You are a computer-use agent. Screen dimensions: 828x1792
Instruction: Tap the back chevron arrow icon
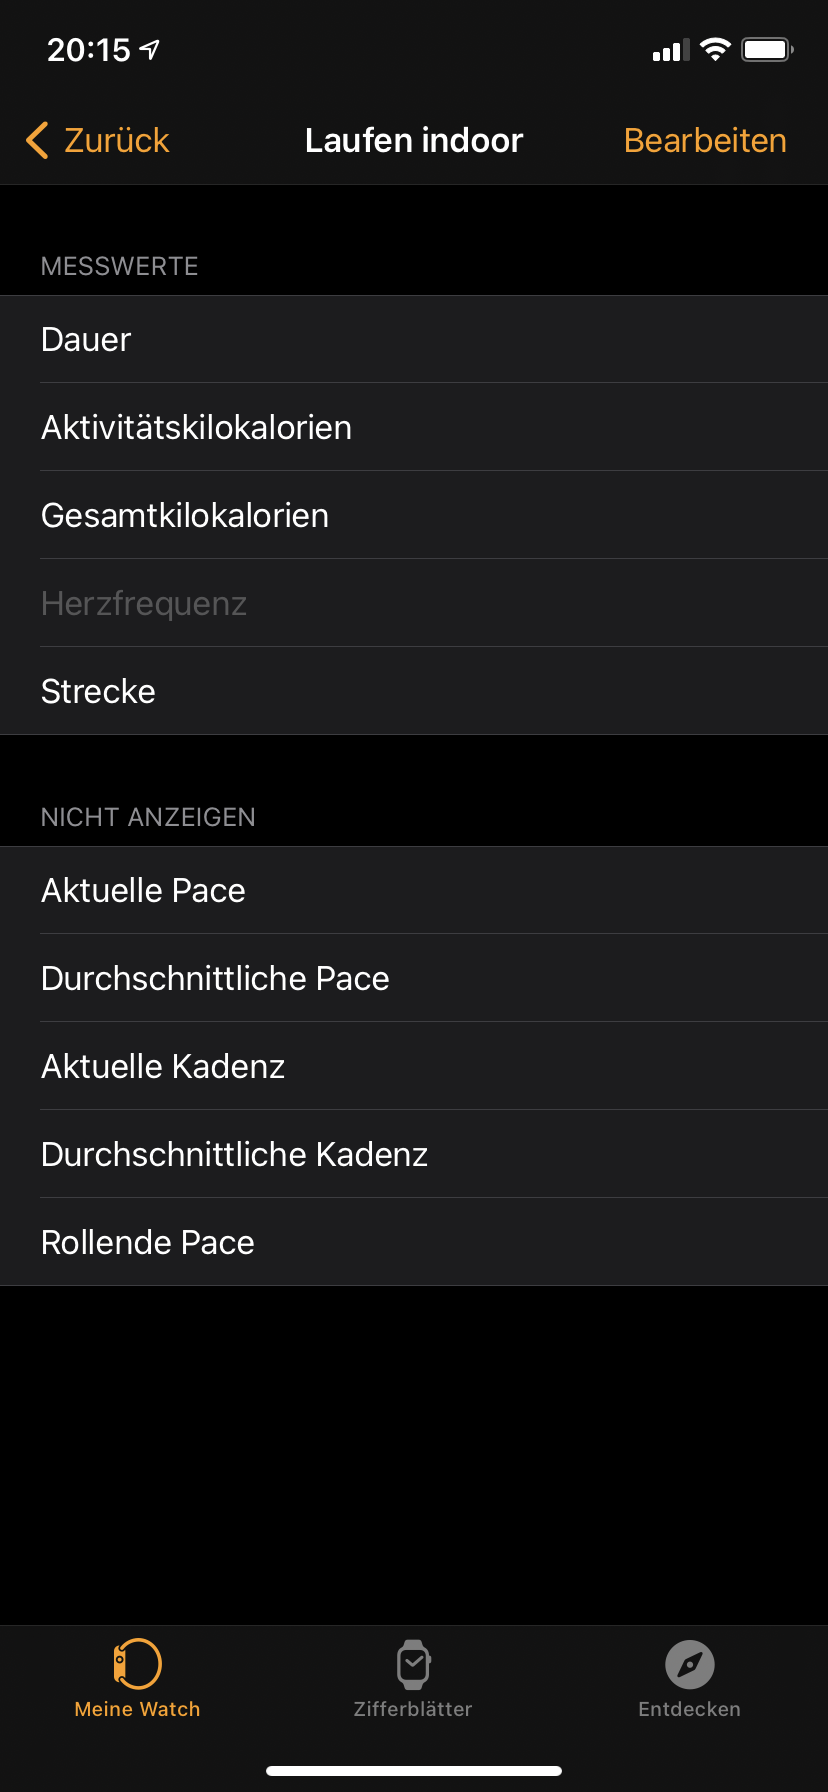37,141
